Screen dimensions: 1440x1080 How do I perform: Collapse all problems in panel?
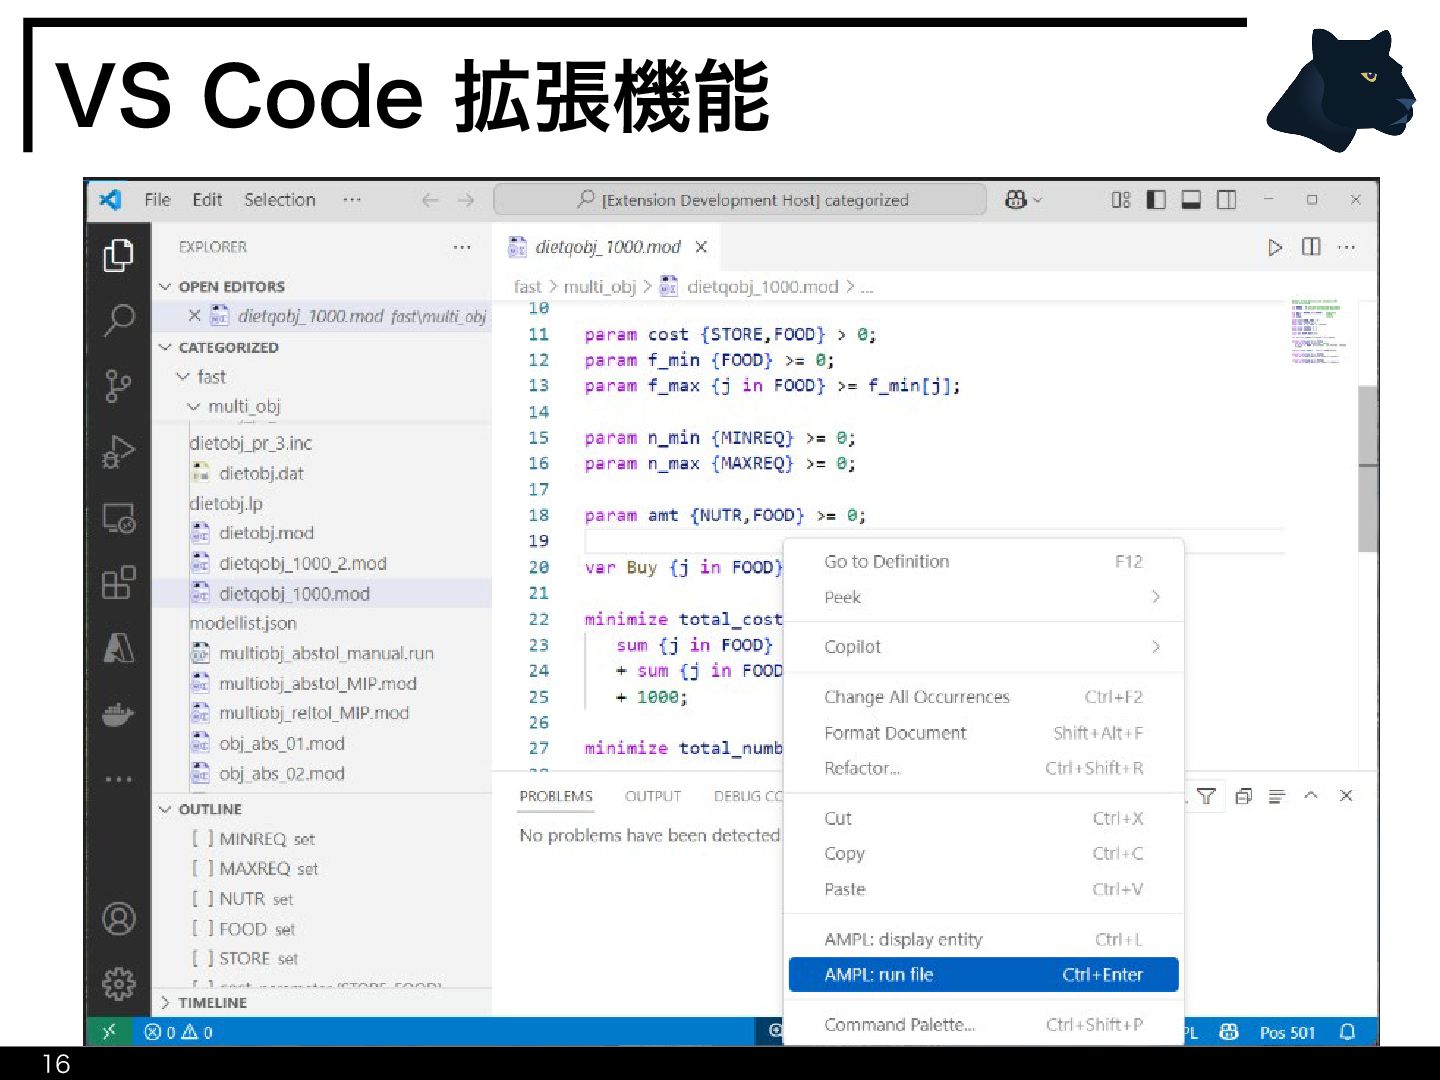click(1243, 796)
